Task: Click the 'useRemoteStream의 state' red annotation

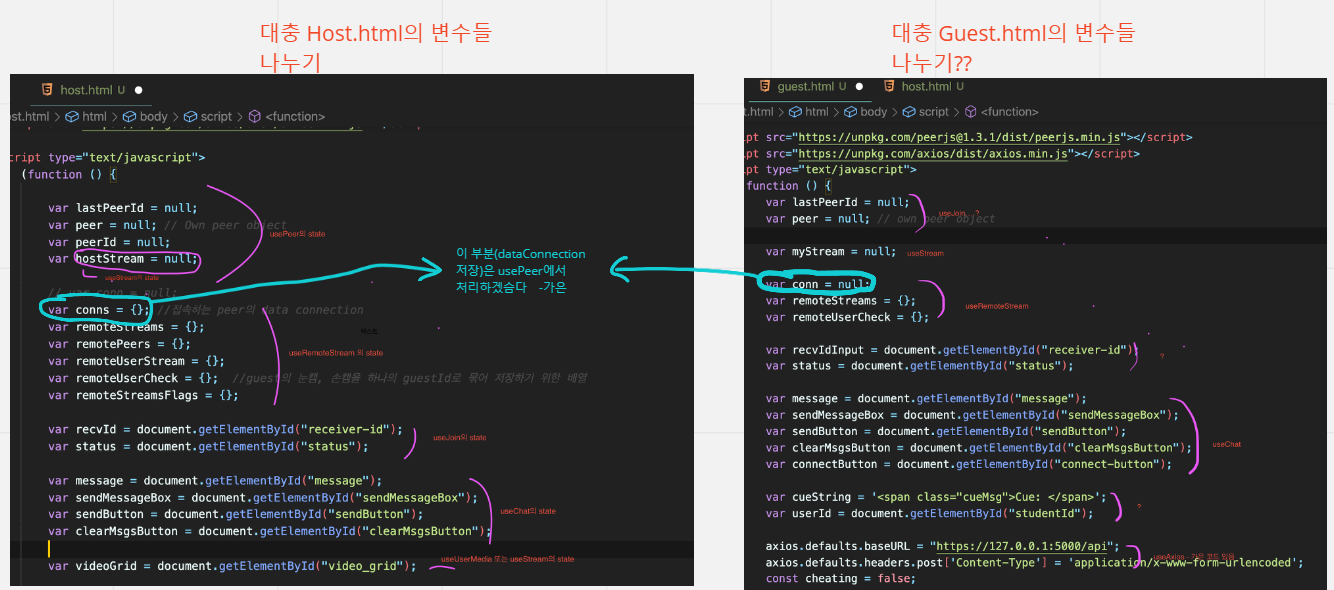Action: tap(336, 353)
